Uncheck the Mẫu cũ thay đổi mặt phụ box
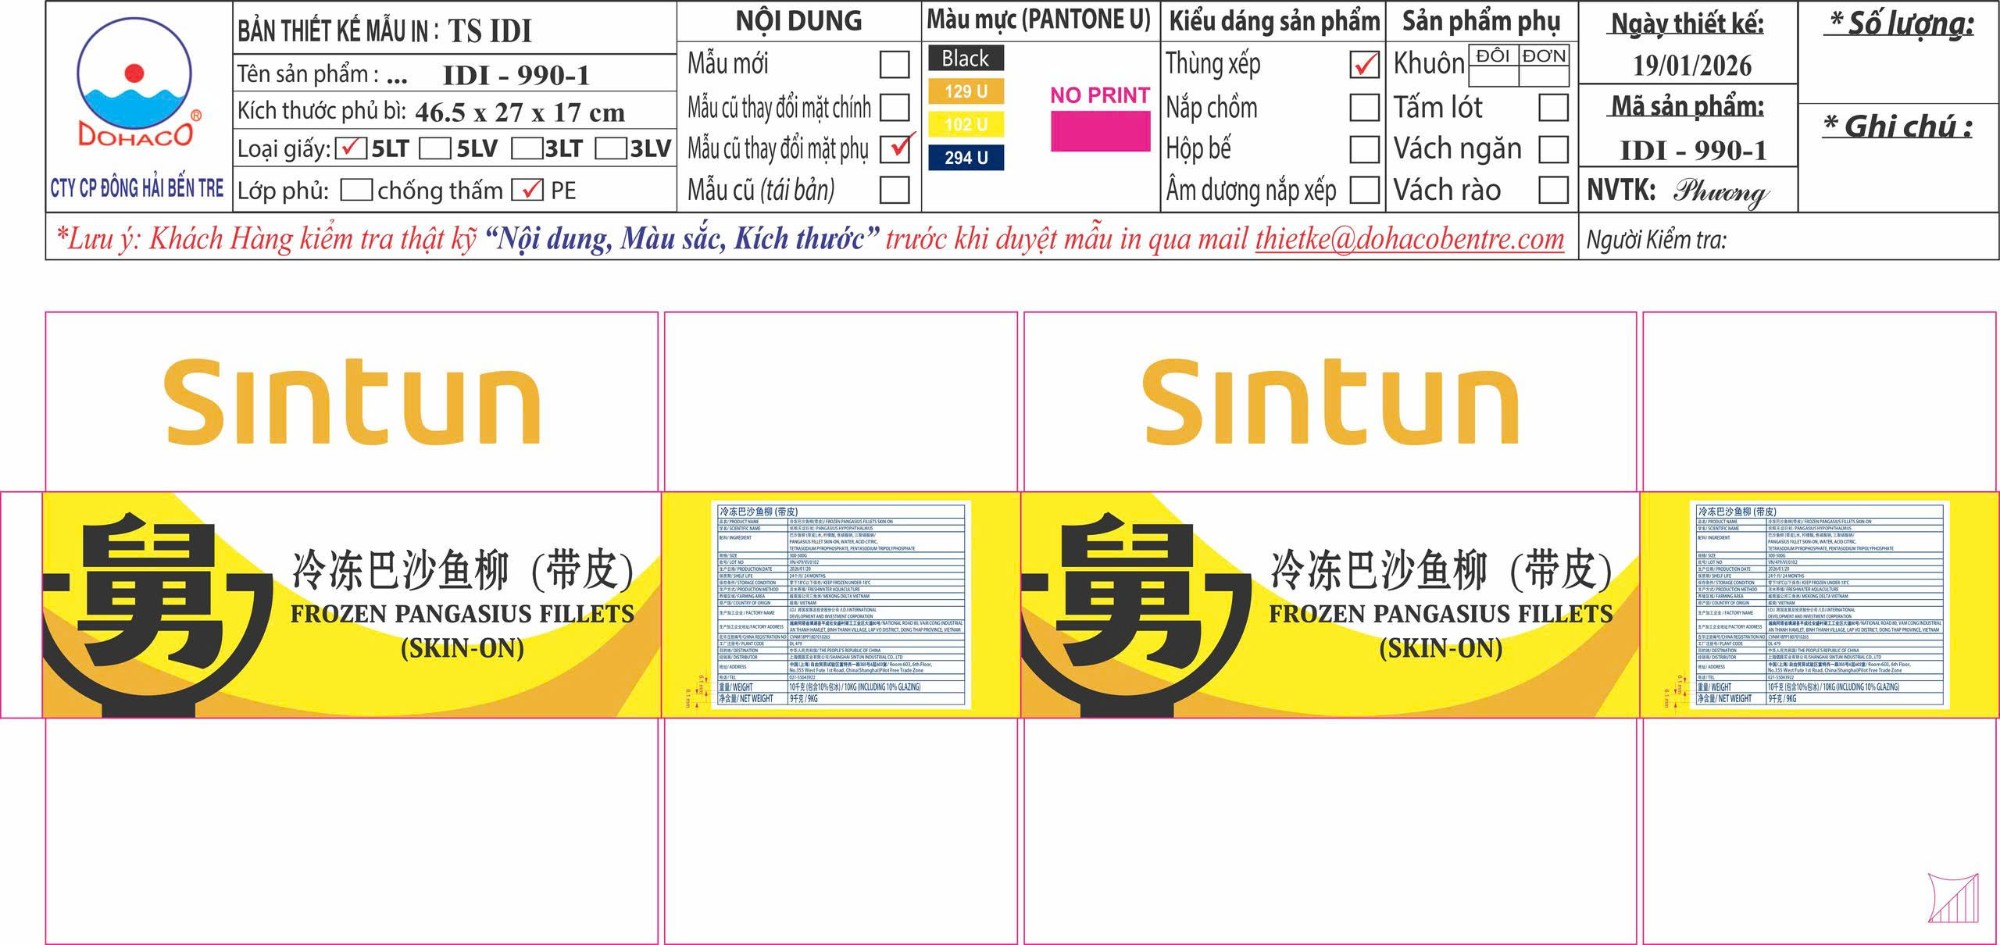This screenshot has width=2000, height=945. (x=896, y=149)
